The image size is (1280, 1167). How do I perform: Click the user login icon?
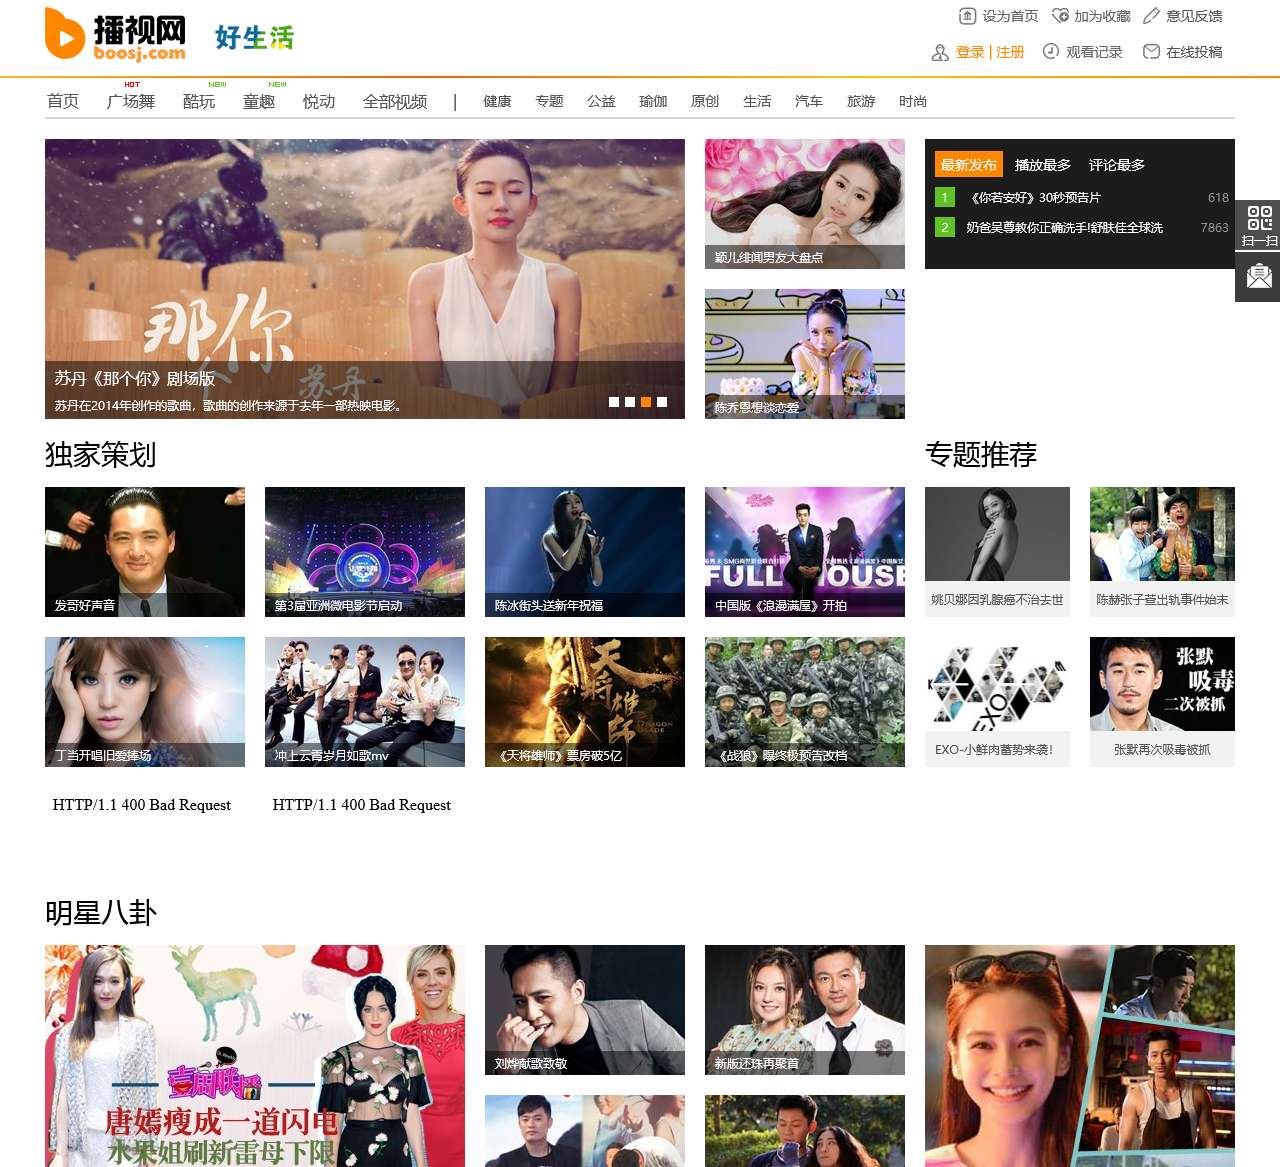pyautogui.click(x=940, y=53)
